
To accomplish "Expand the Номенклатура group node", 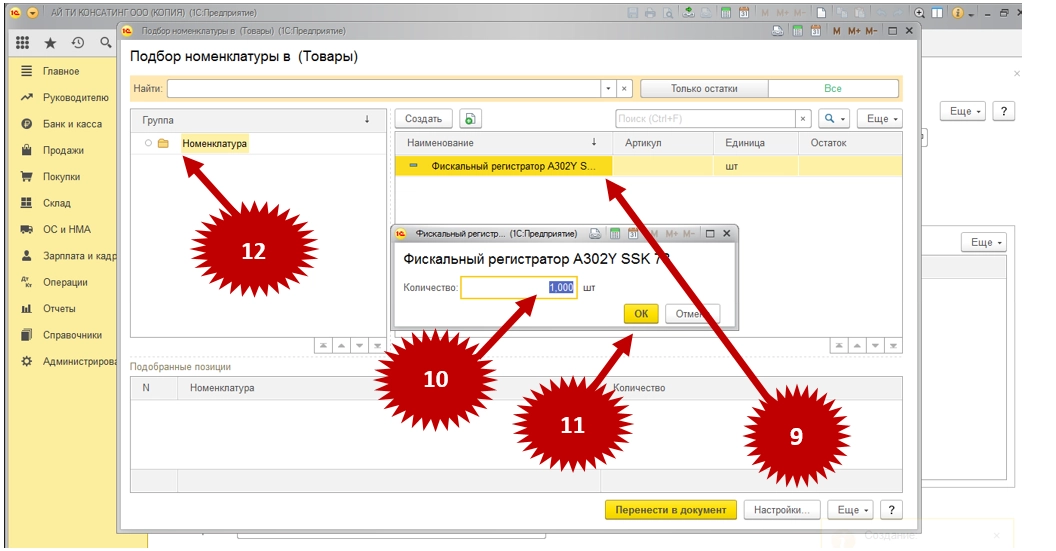I will coord(148,143).
